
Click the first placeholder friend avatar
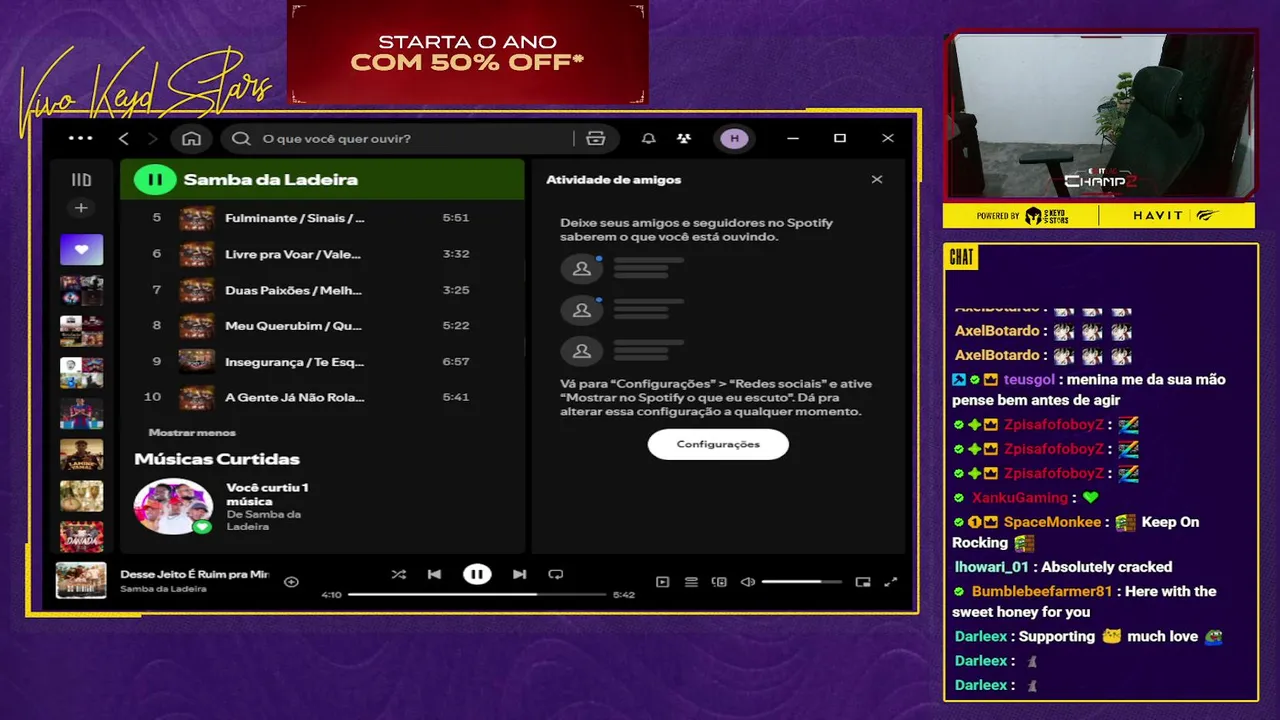pos(581,268)
